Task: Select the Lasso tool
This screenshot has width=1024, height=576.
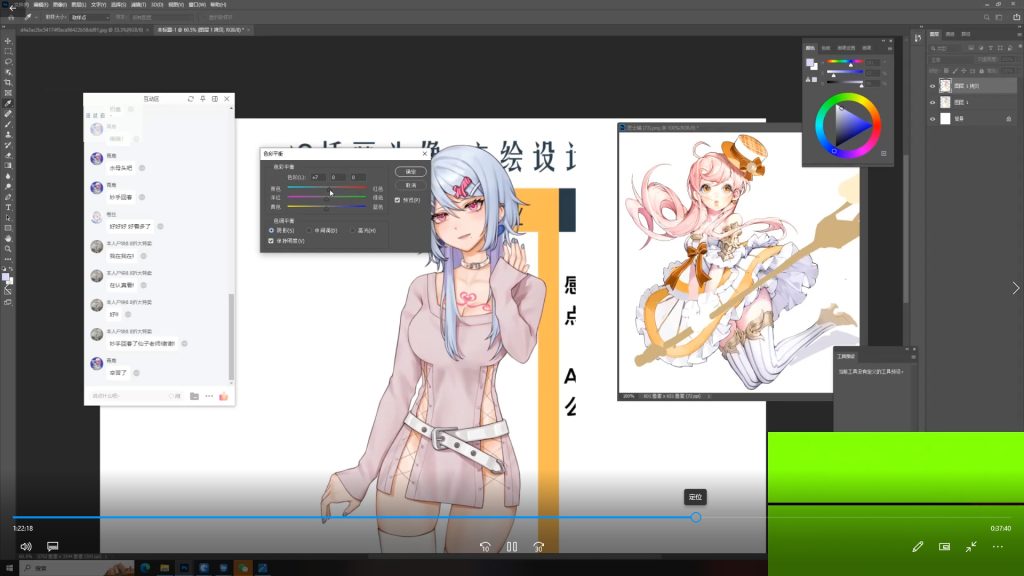Action: pyautogui.click(x=8, y=61)
